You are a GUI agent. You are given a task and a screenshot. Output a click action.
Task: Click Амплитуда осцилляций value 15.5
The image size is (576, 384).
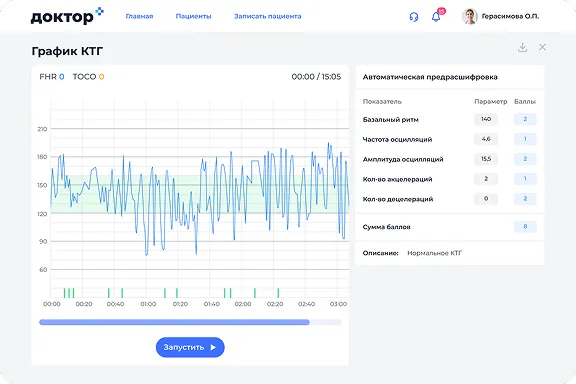point(486,159)
